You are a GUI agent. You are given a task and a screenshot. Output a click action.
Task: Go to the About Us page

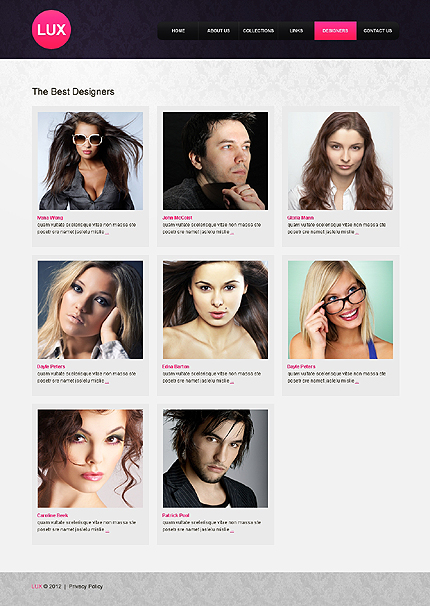coord(218,31)
